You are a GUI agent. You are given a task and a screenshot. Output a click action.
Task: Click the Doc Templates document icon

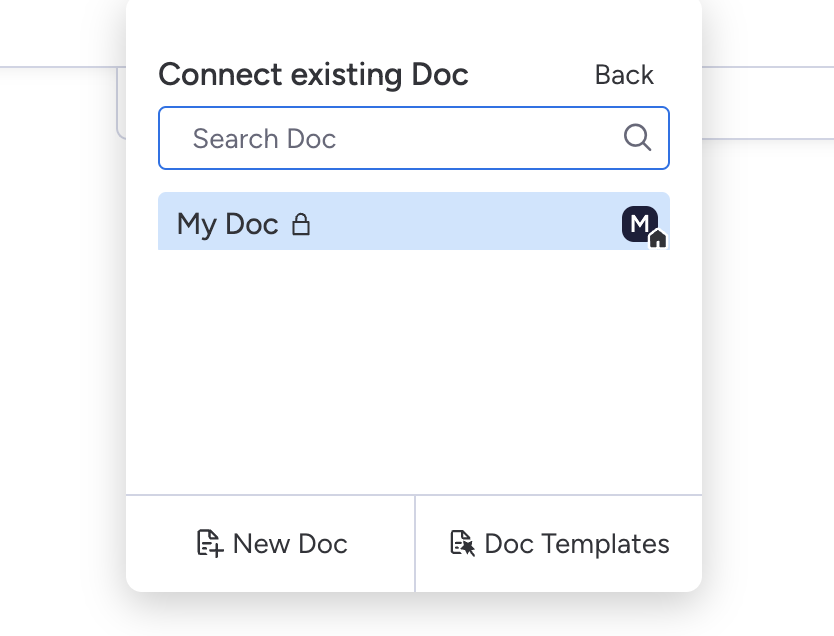coord(461,544)
